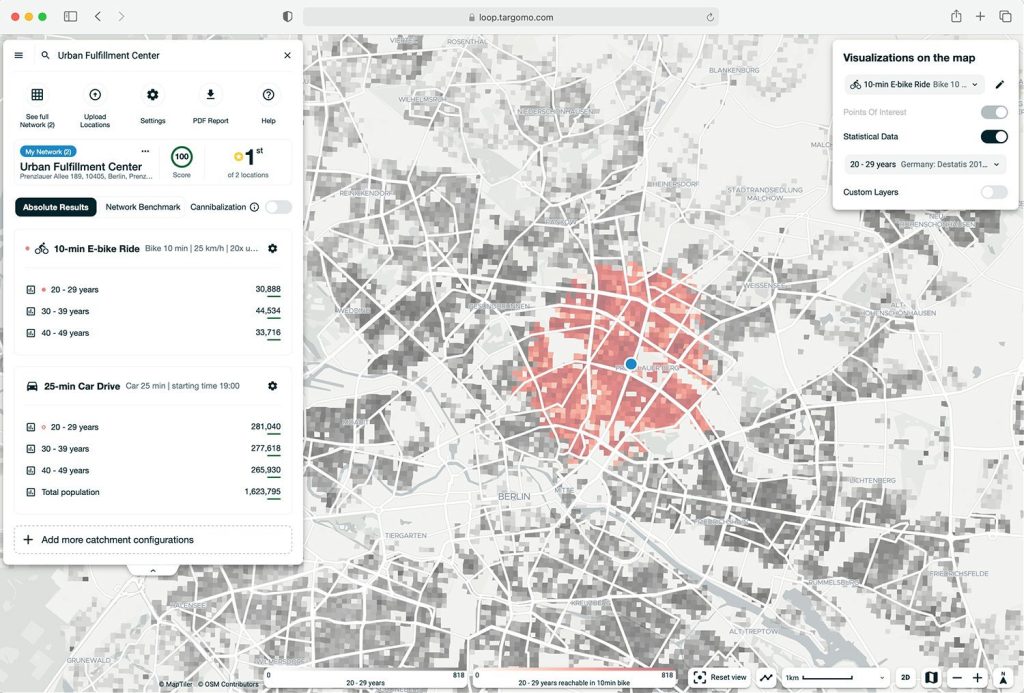The width and height of the screenshot is (1024, 693).
Task: Switch to the Network Benchmark tab
Action: [143, 207]
